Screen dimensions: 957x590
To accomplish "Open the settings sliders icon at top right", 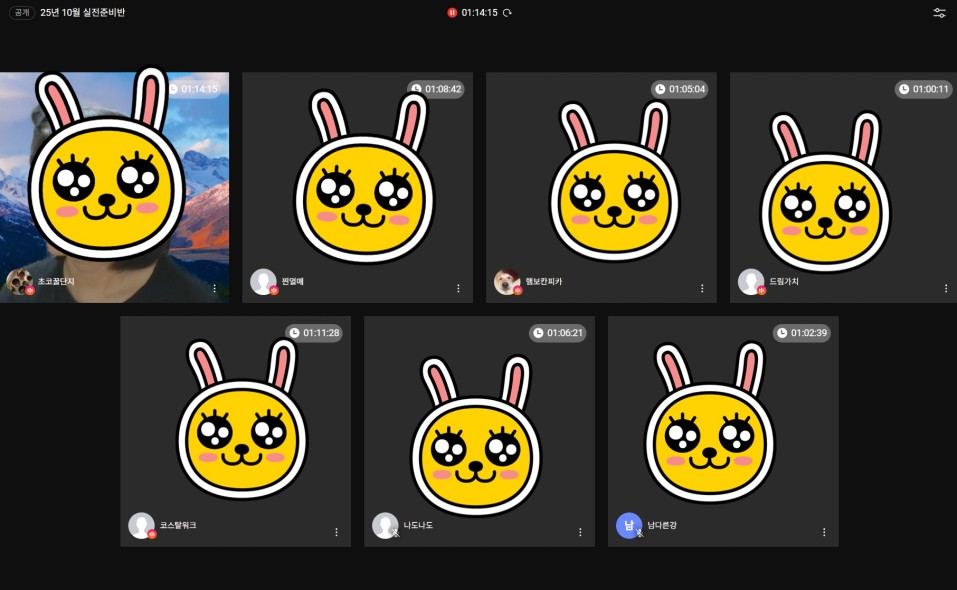I will [939, 13].
